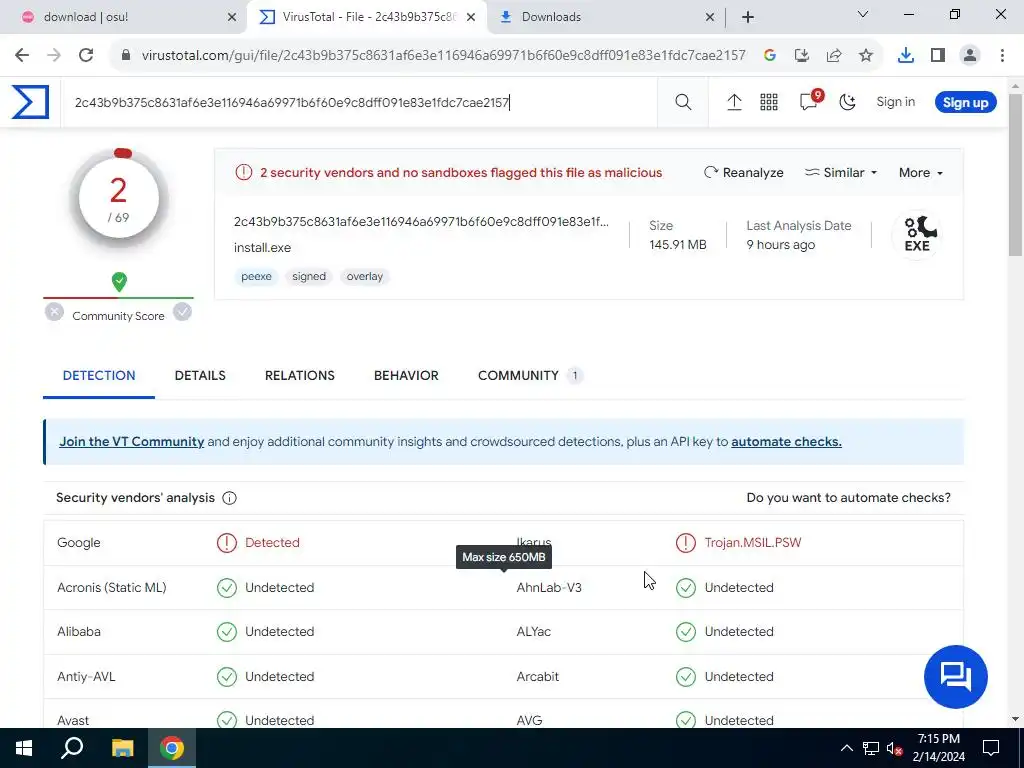Expand the Similar dropdown
The width and height of the screenshot is (1024, 768).
(x=840, y=172)
